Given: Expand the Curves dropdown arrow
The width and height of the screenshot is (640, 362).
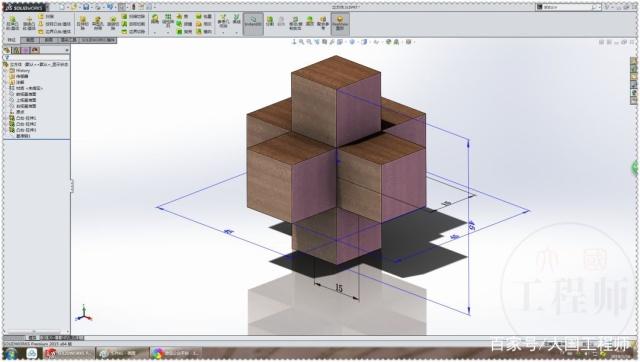Looking at the screenshot, I should pyautogui.click(x=236, y=32).
